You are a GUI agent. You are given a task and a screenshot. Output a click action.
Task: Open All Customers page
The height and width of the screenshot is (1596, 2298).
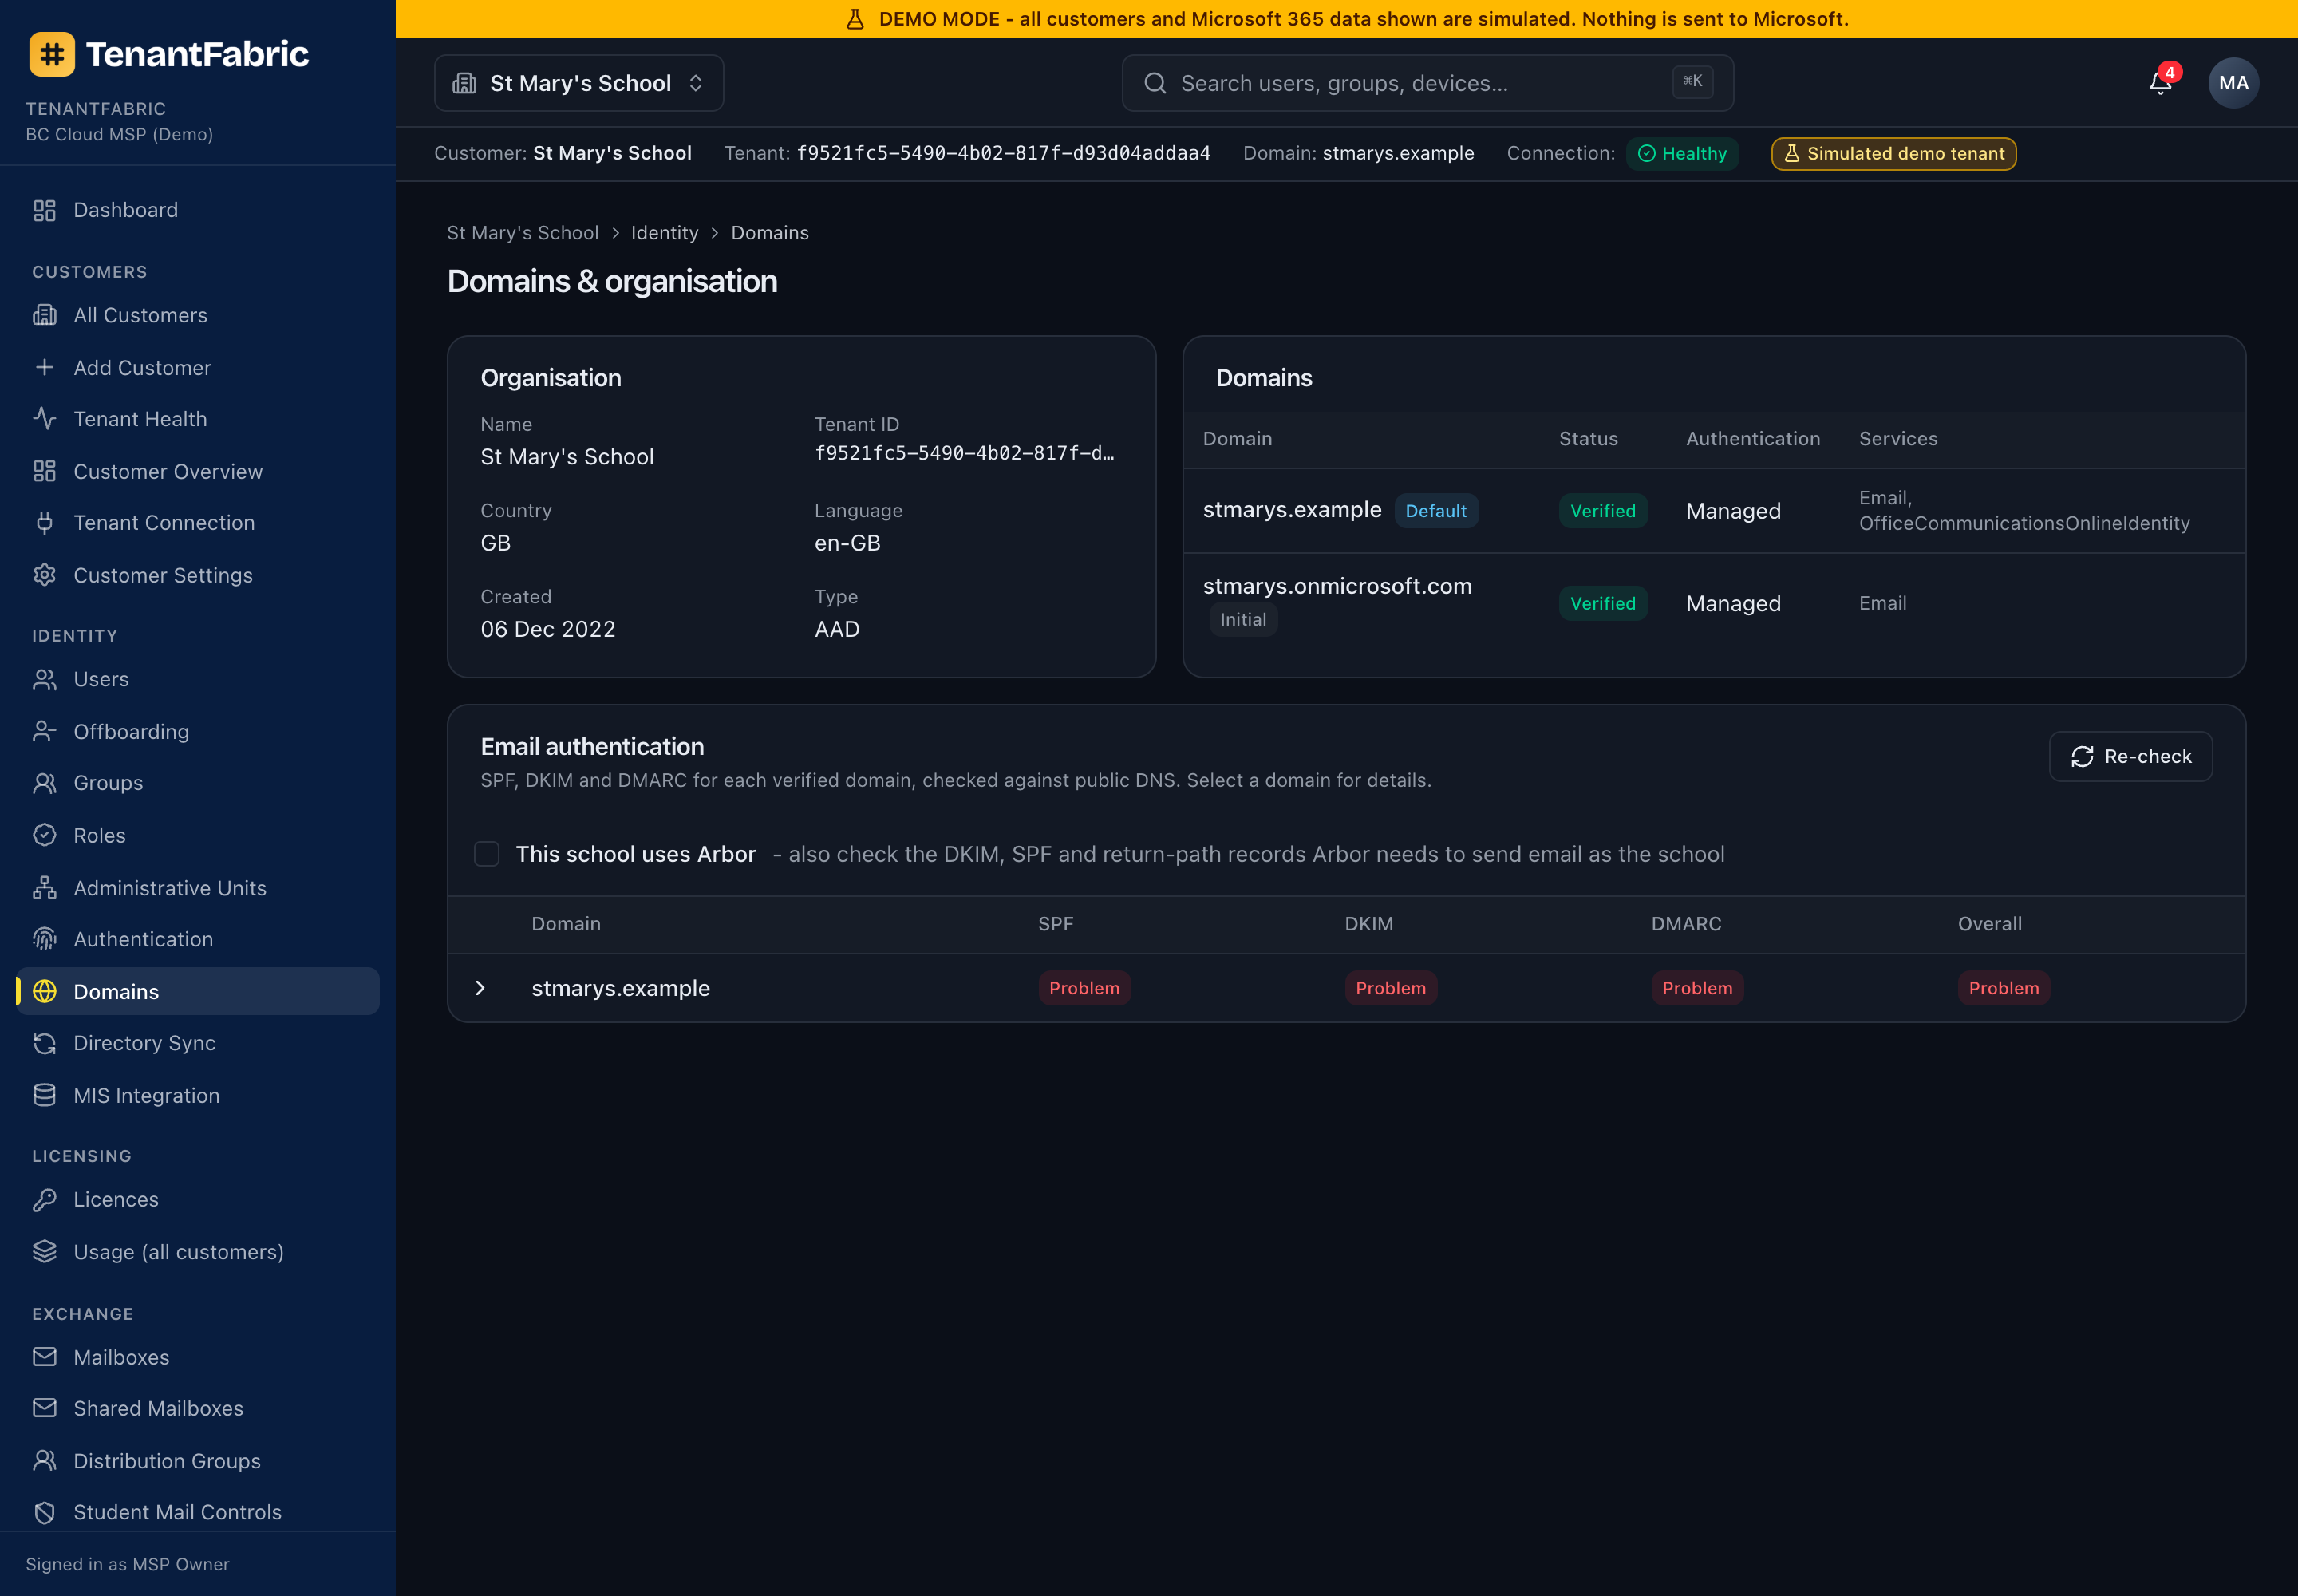pos(198,315)
